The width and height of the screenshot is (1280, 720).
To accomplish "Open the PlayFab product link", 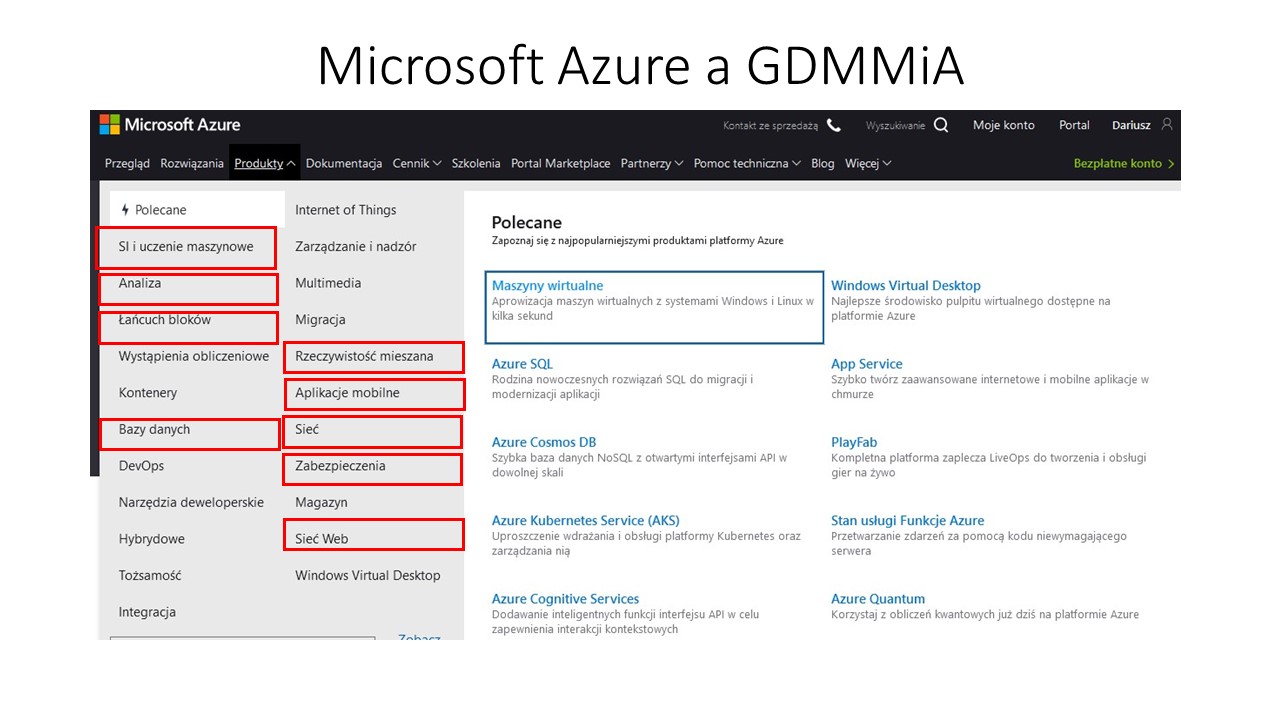I will pos(854,442).
